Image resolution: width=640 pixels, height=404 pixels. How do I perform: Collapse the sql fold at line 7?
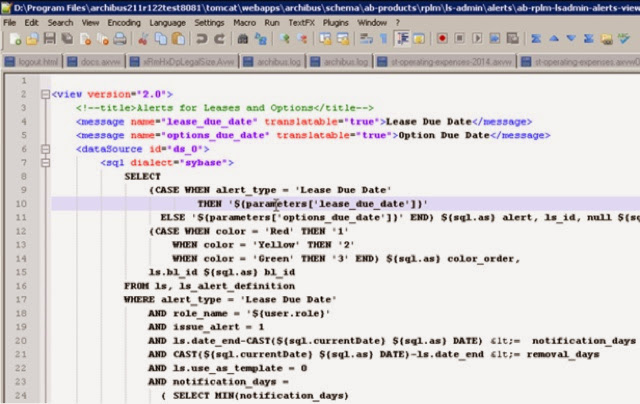(x=45, y=163)
